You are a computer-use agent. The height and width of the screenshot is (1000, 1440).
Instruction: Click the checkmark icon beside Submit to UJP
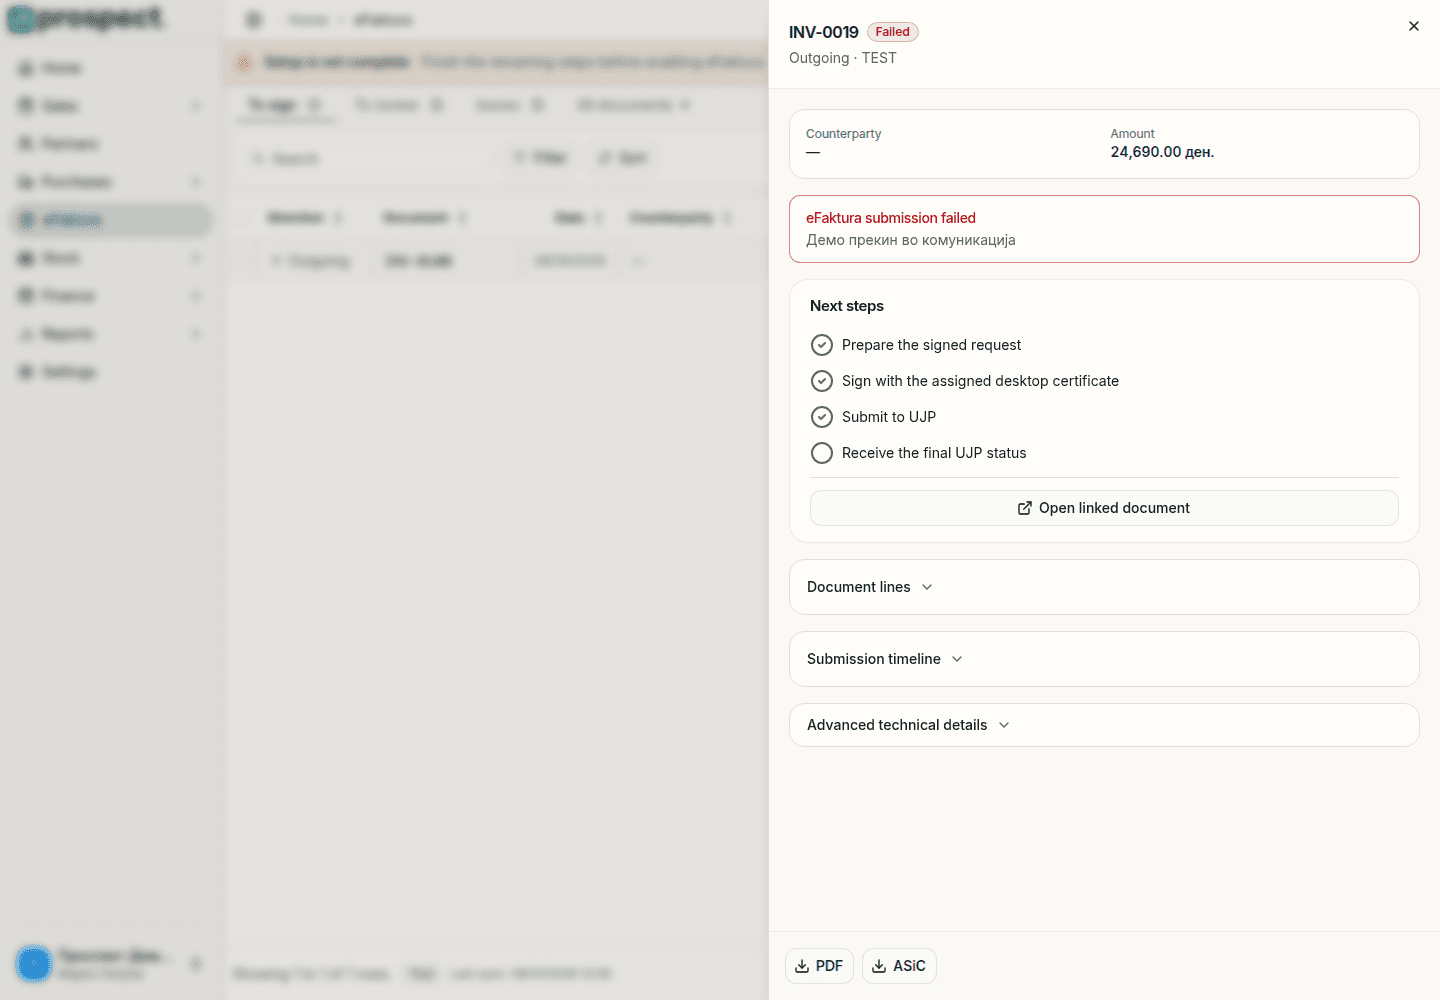pos(822,417)
